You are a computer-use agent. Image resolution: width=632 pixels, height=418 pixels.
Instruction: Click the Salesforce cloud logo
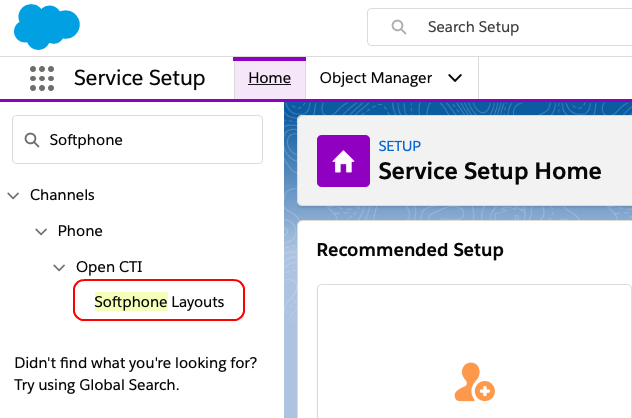coord(47,27)
